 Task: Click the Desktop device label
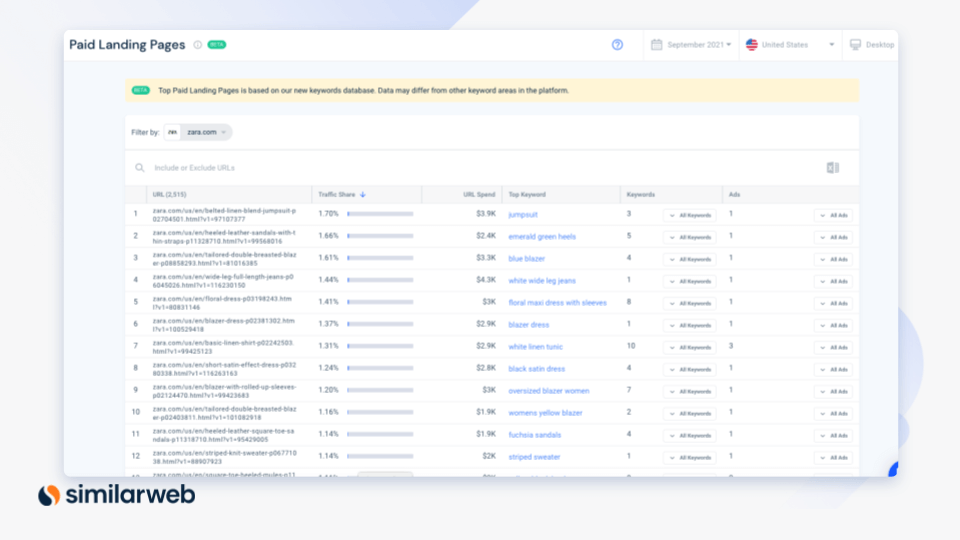(880, 45)
